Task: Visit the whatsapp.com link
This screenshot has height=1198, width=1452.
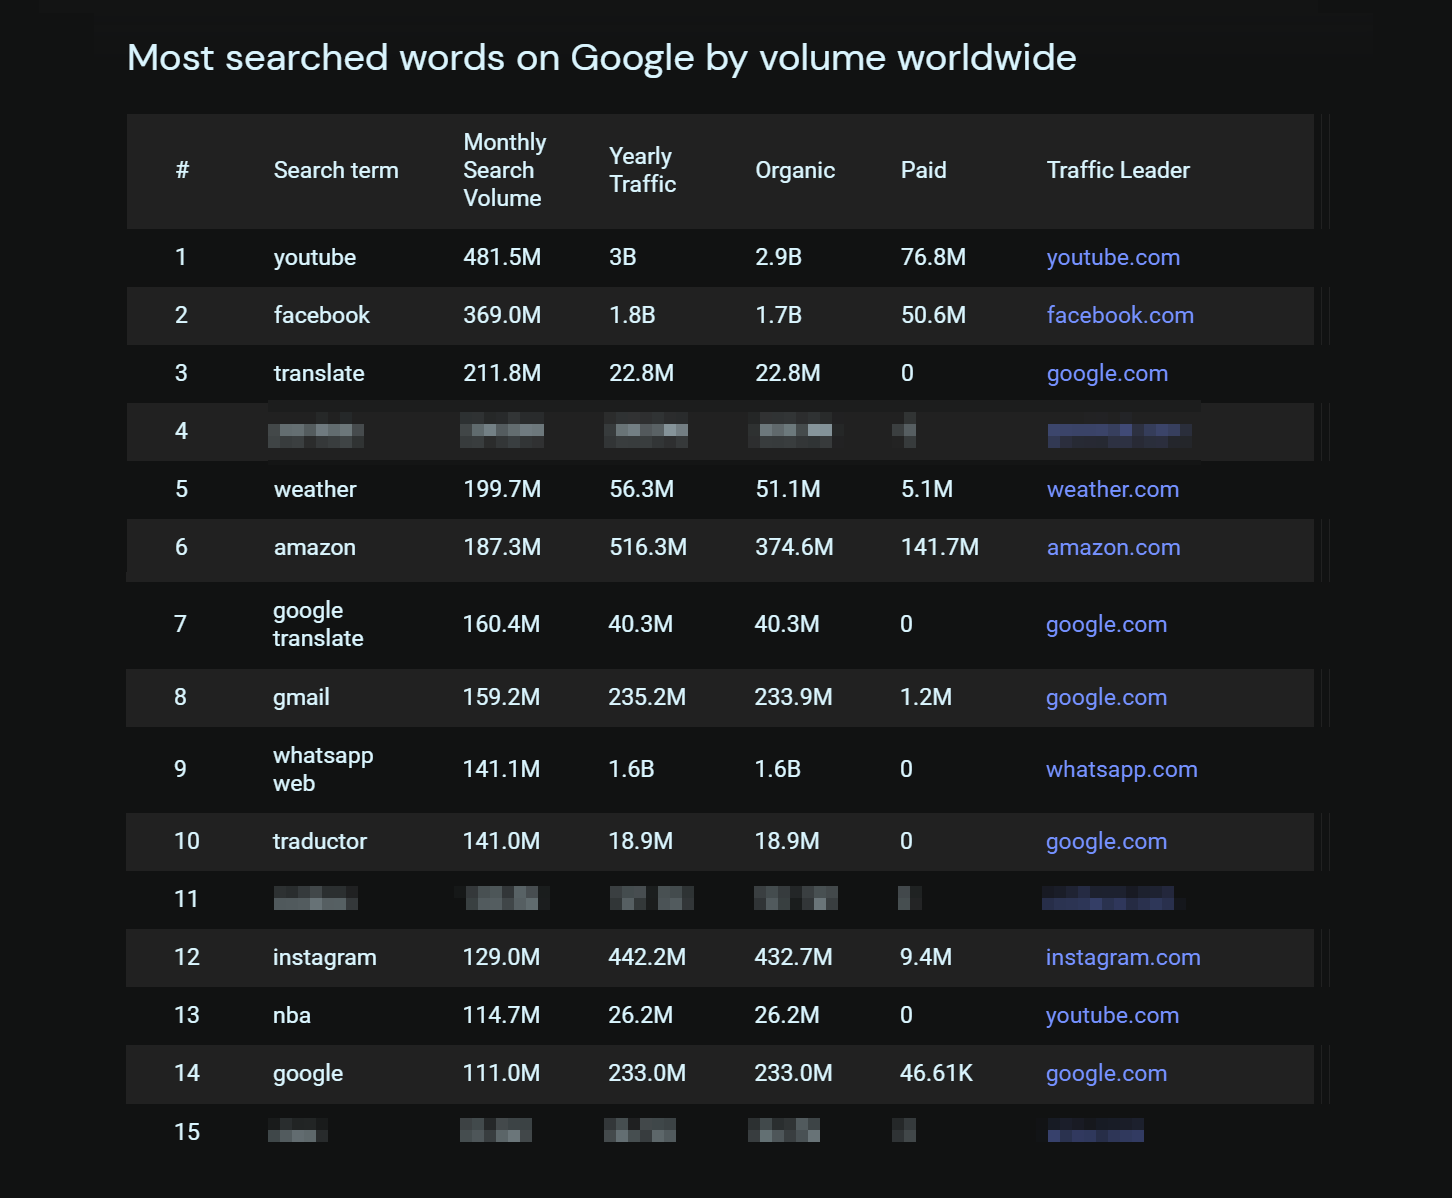Action: tap(1121, 769)
